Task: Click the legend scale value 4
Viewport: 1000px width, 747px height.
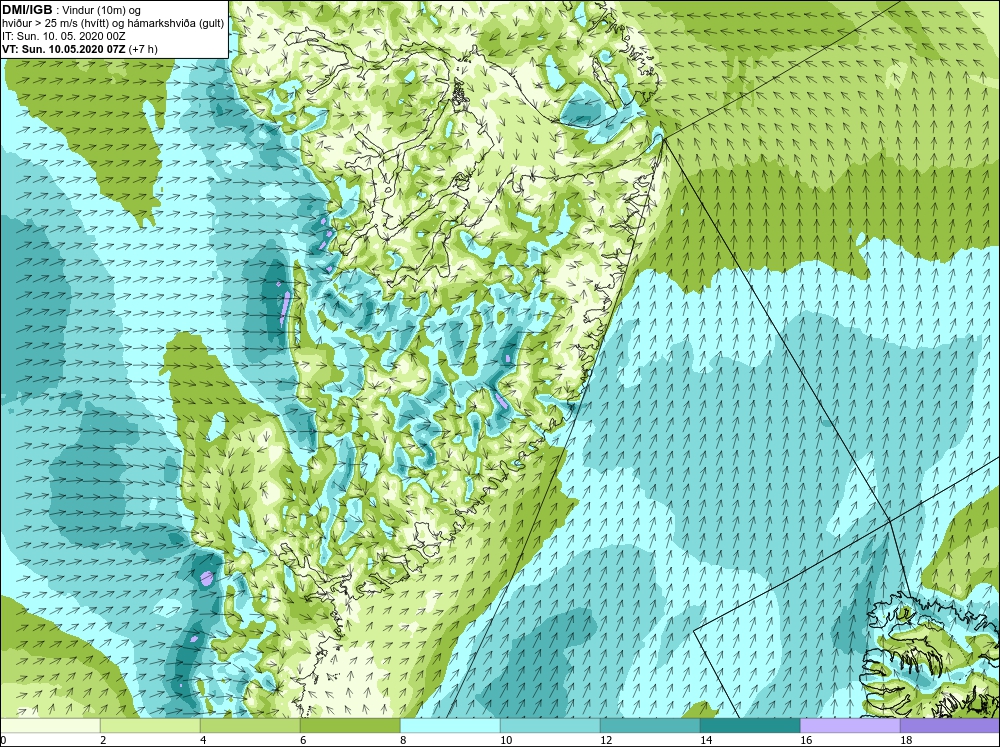Action: 203,740
